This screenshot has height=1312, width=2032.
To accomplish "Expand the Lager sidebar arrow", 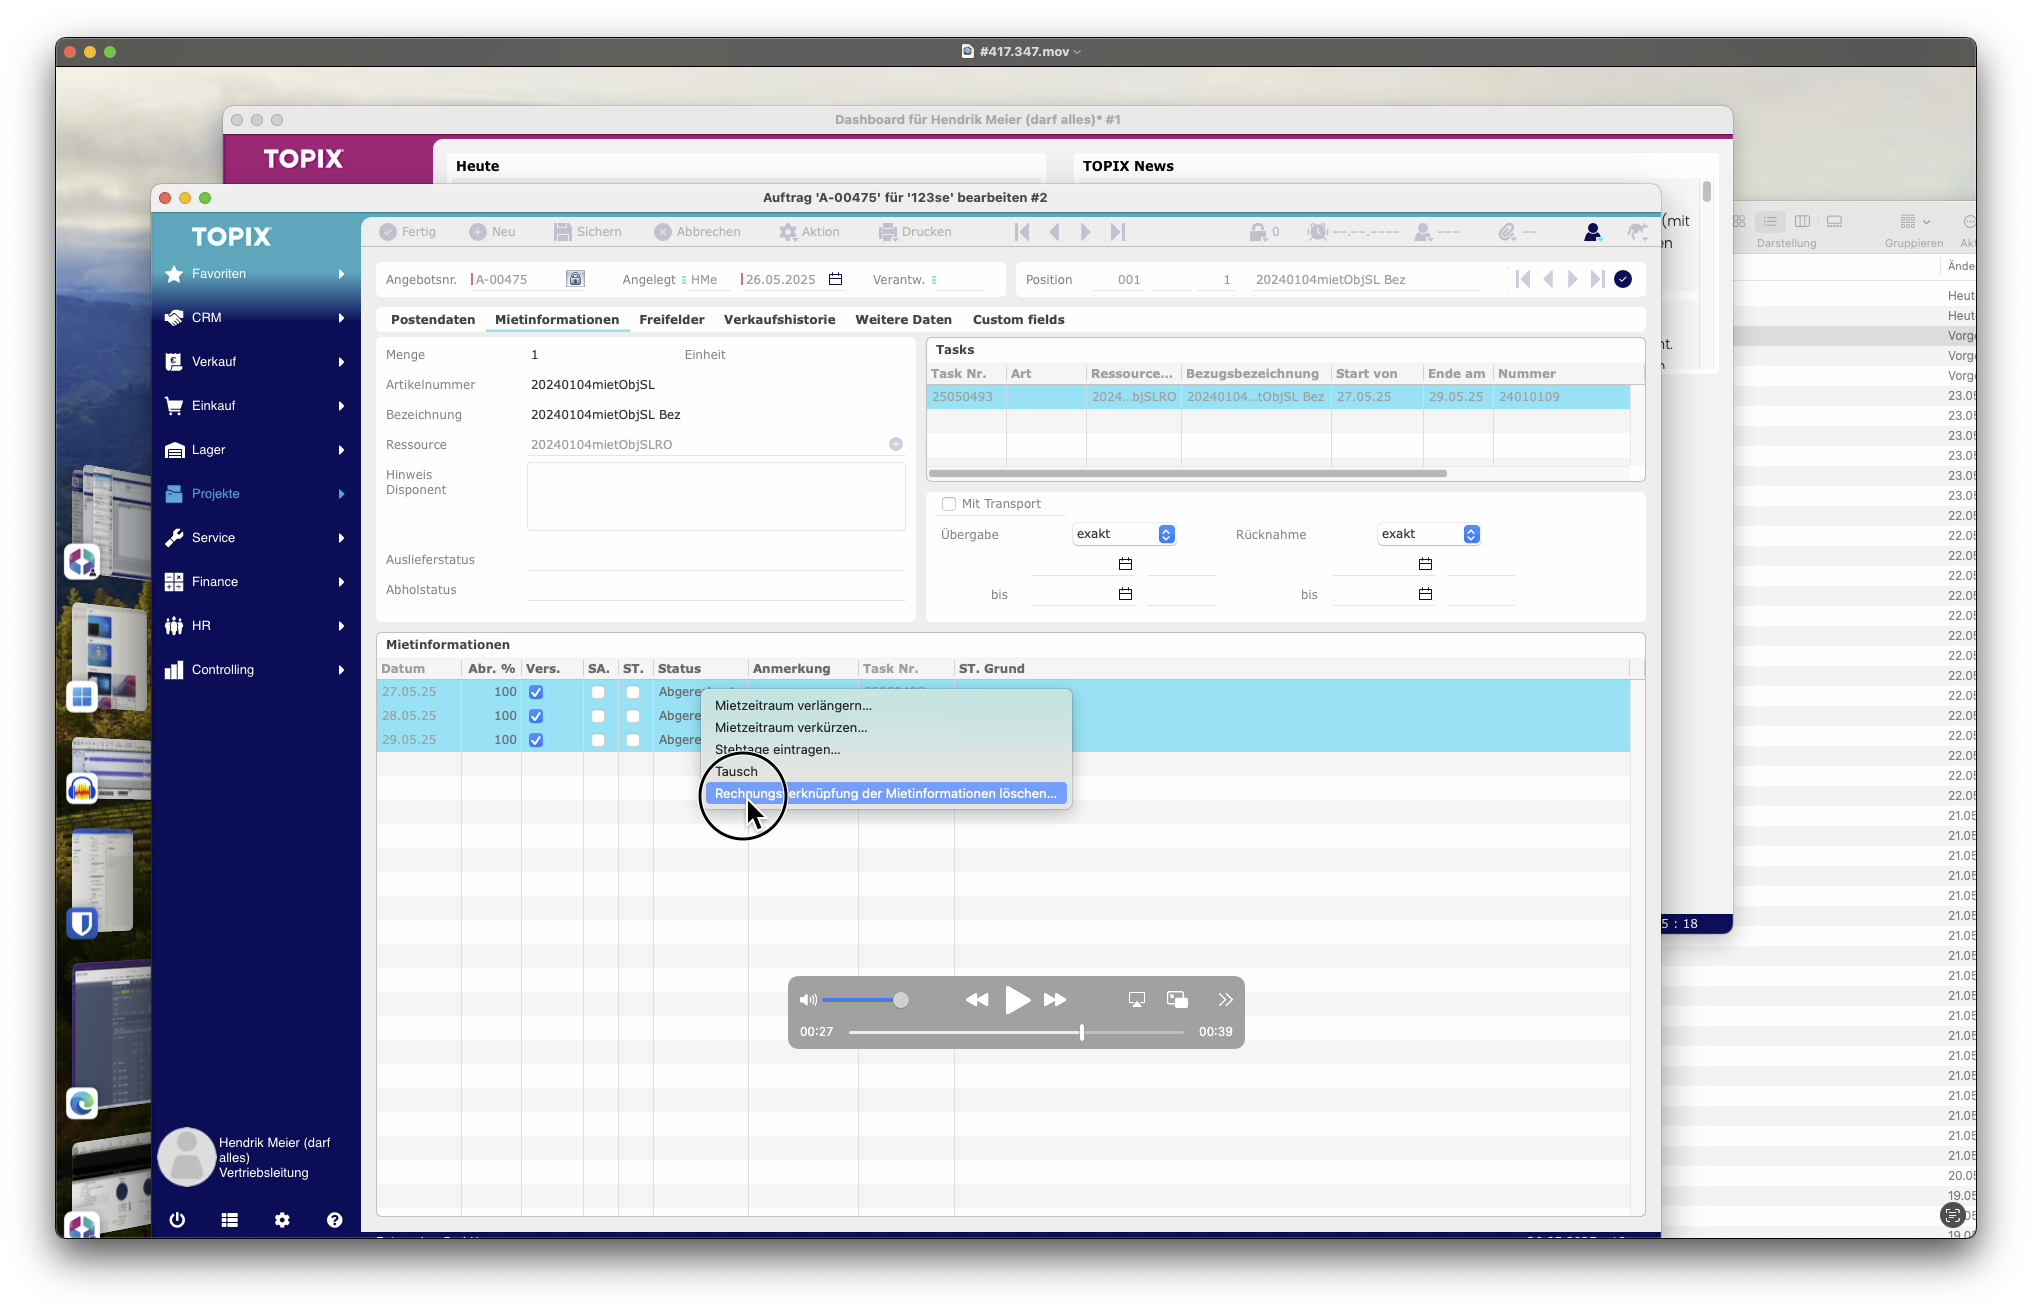I will (342, 450).
